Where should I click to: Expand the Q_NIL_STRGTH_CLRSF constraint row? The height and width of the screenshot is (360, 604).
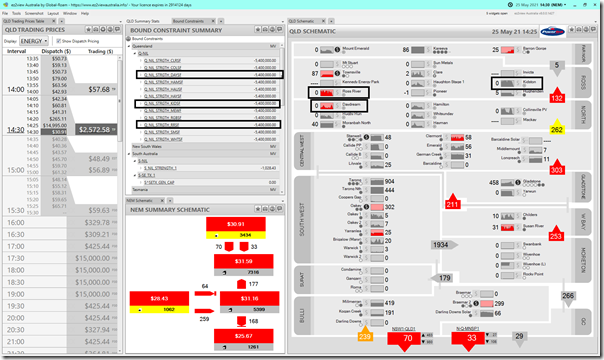(x=141, y=60)
